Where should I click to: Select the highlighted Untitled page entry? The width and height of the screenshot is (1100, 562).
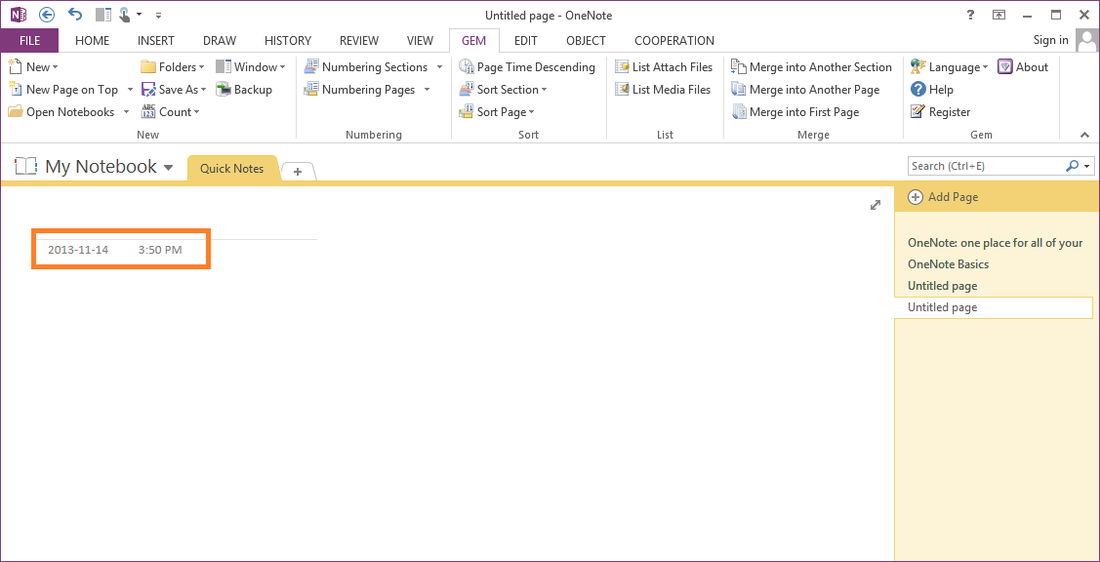(x=994, y=307)
